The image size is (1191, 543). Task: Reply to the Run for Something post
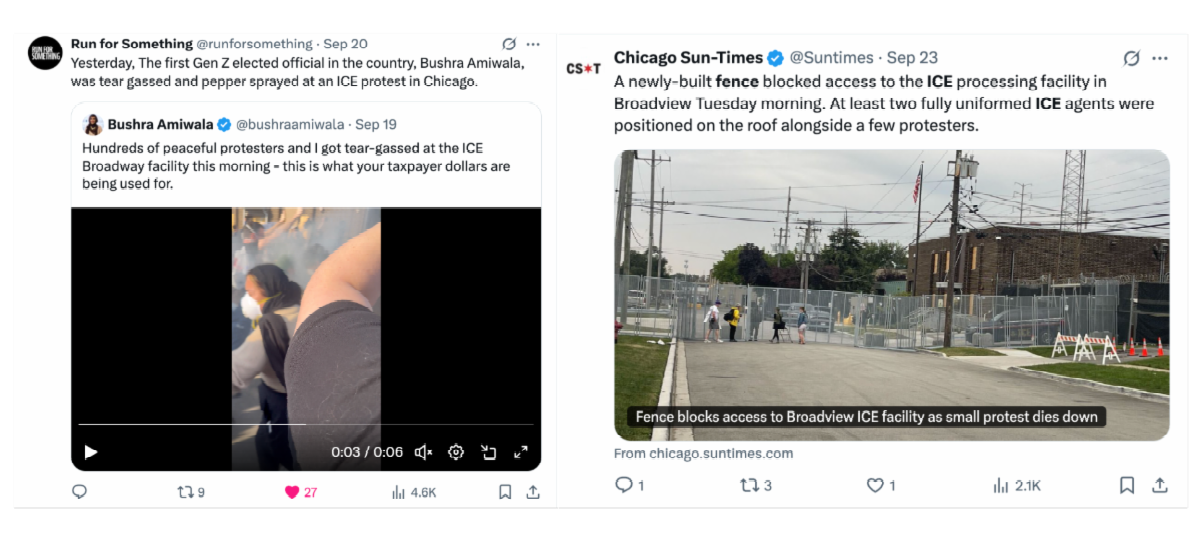[79, 492]
